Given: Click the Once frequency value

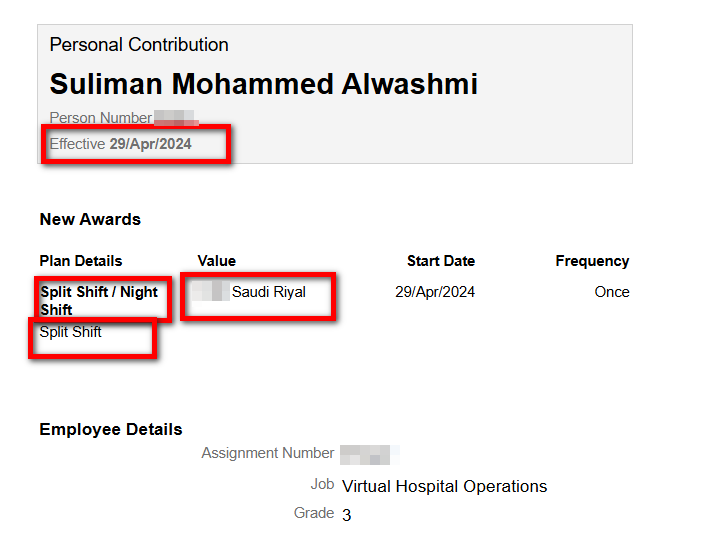Looking at the screenshot, I should tap(612, 292).
